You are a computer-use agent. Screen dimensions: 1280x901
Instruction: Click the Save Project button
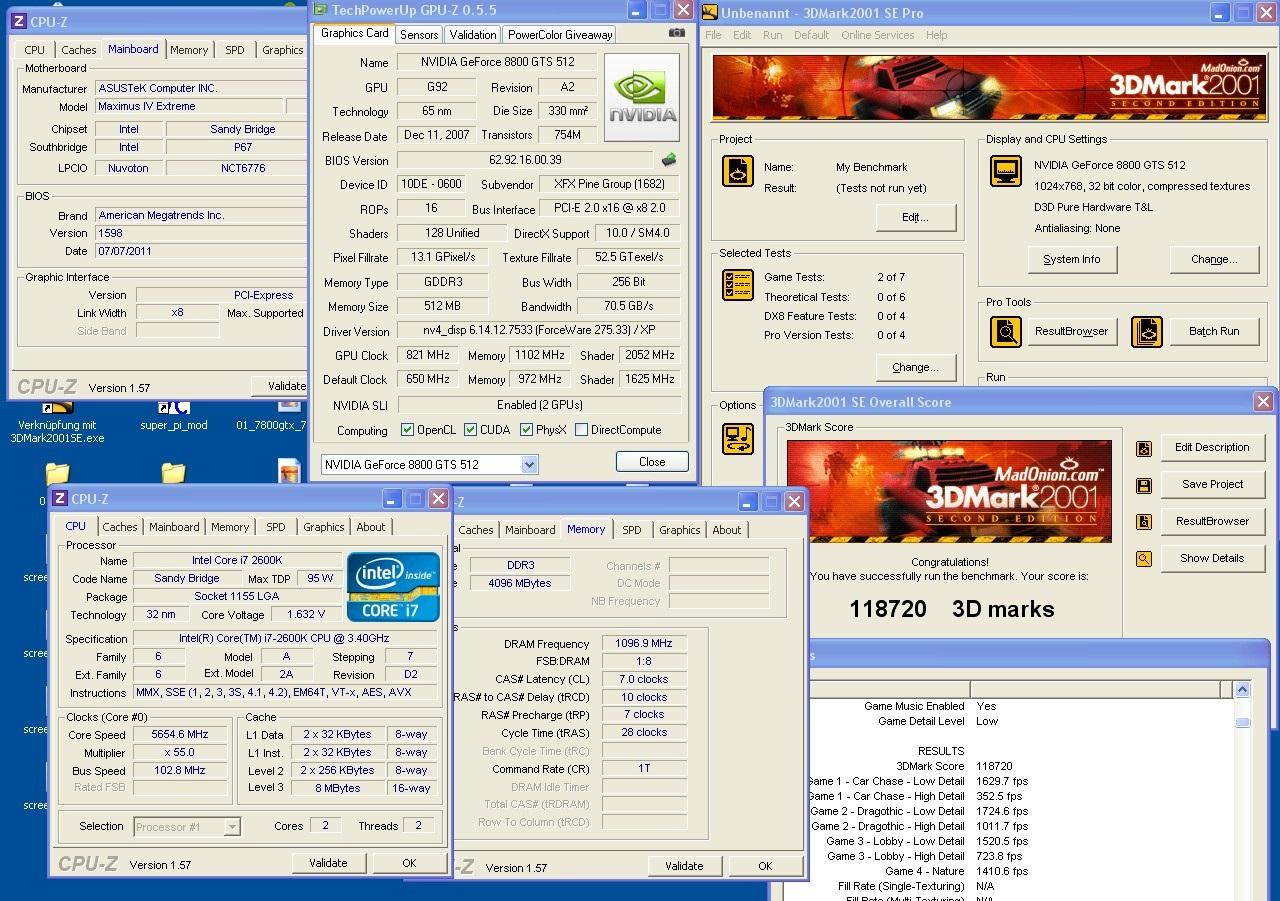(x=1212, y=484)
